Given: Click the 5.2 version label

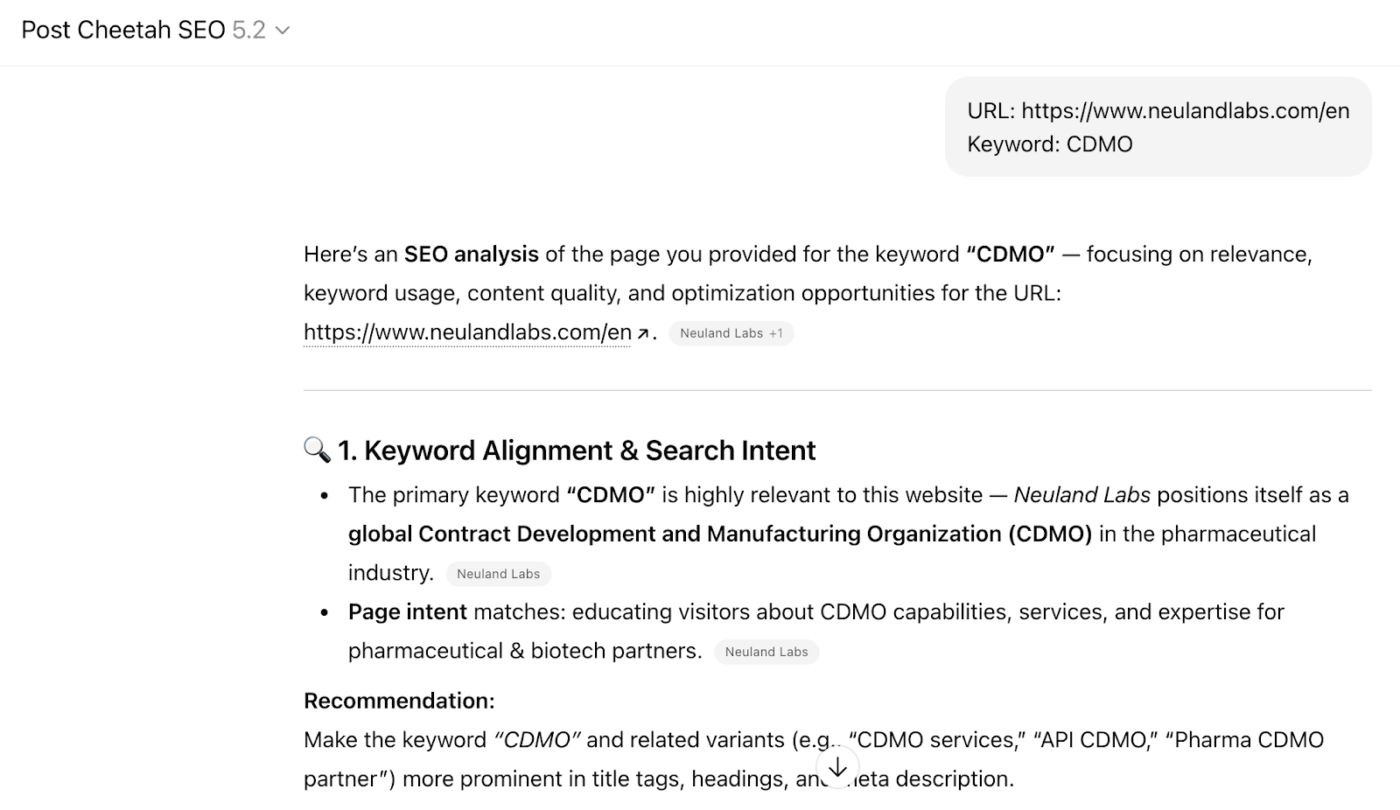Looking at the screenshot, I should coord(249,30).
